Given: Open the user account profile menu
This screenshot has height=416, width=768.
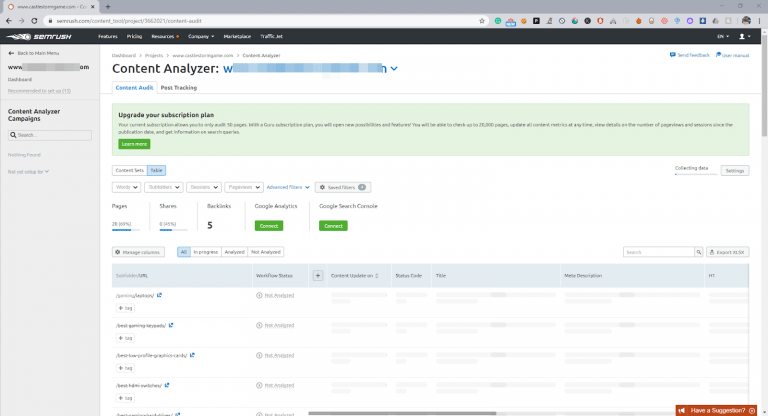Looking at the screenshot, I should 744,36.
